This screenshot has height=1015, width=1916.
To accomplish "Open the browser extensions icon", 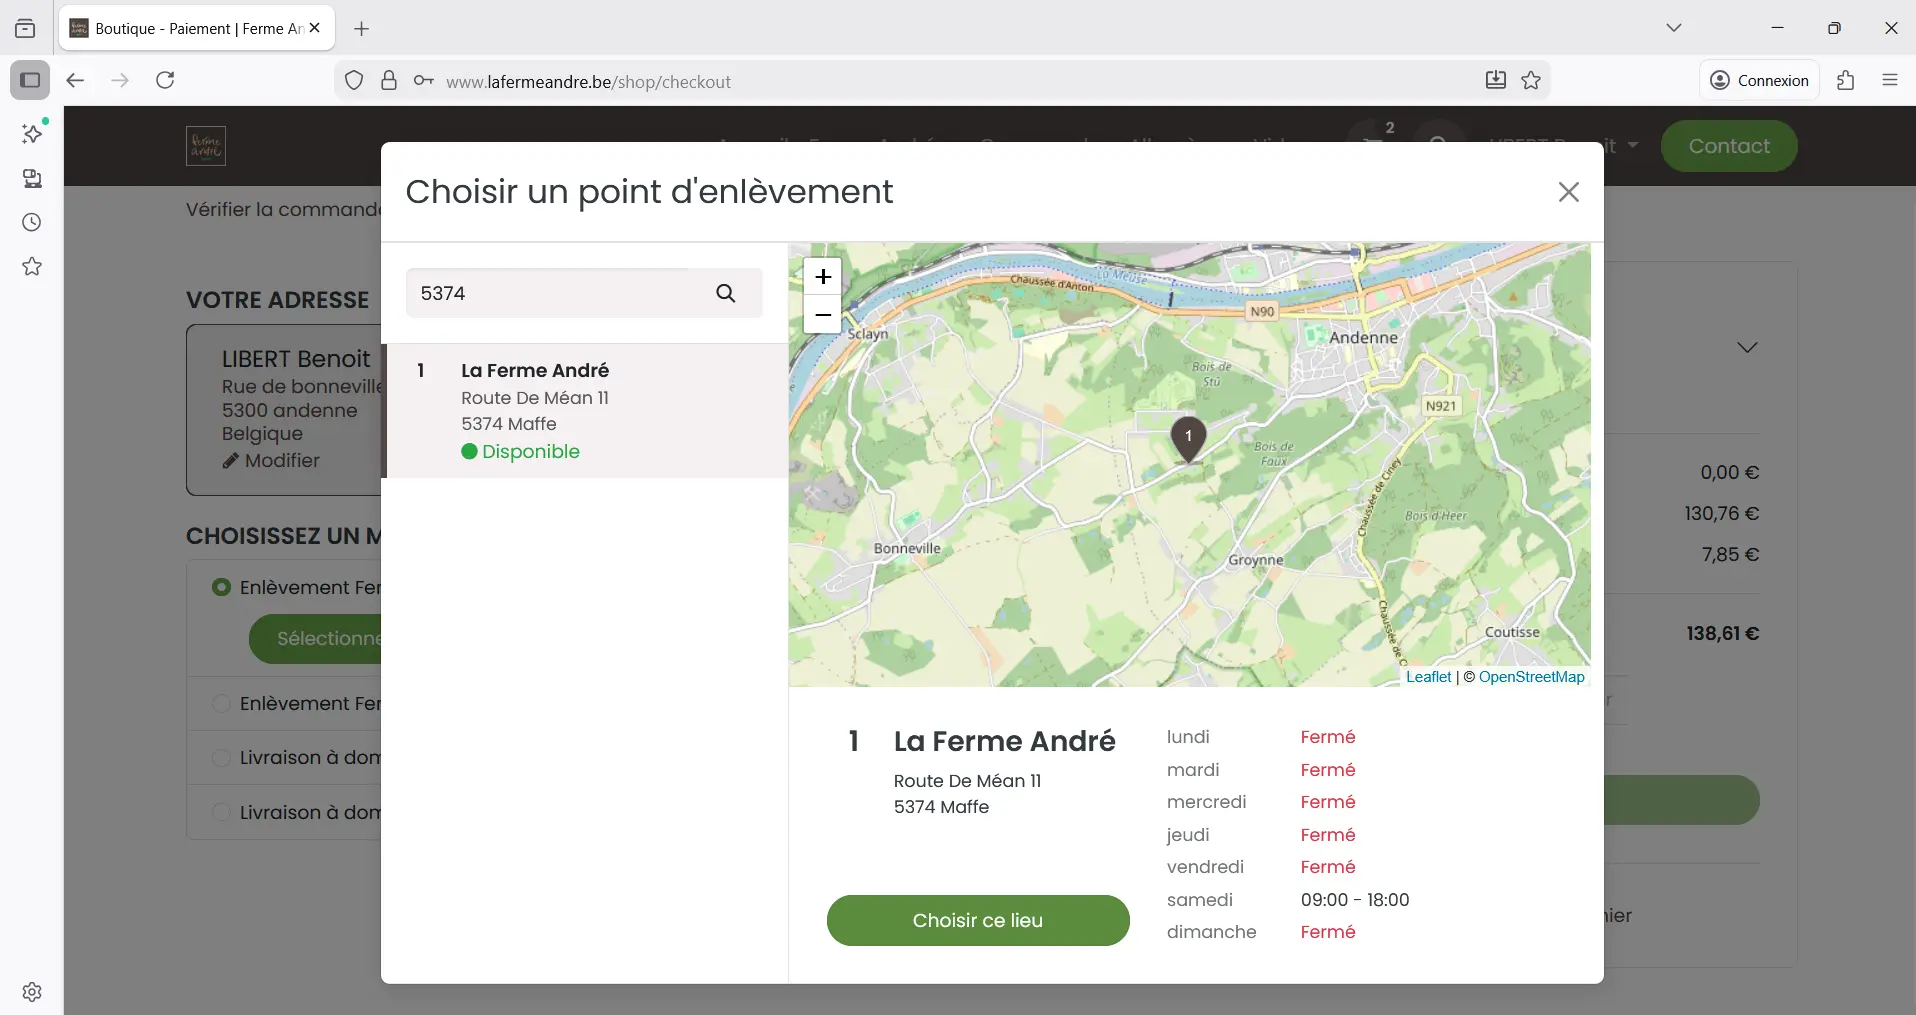I will click(1846, 81).
